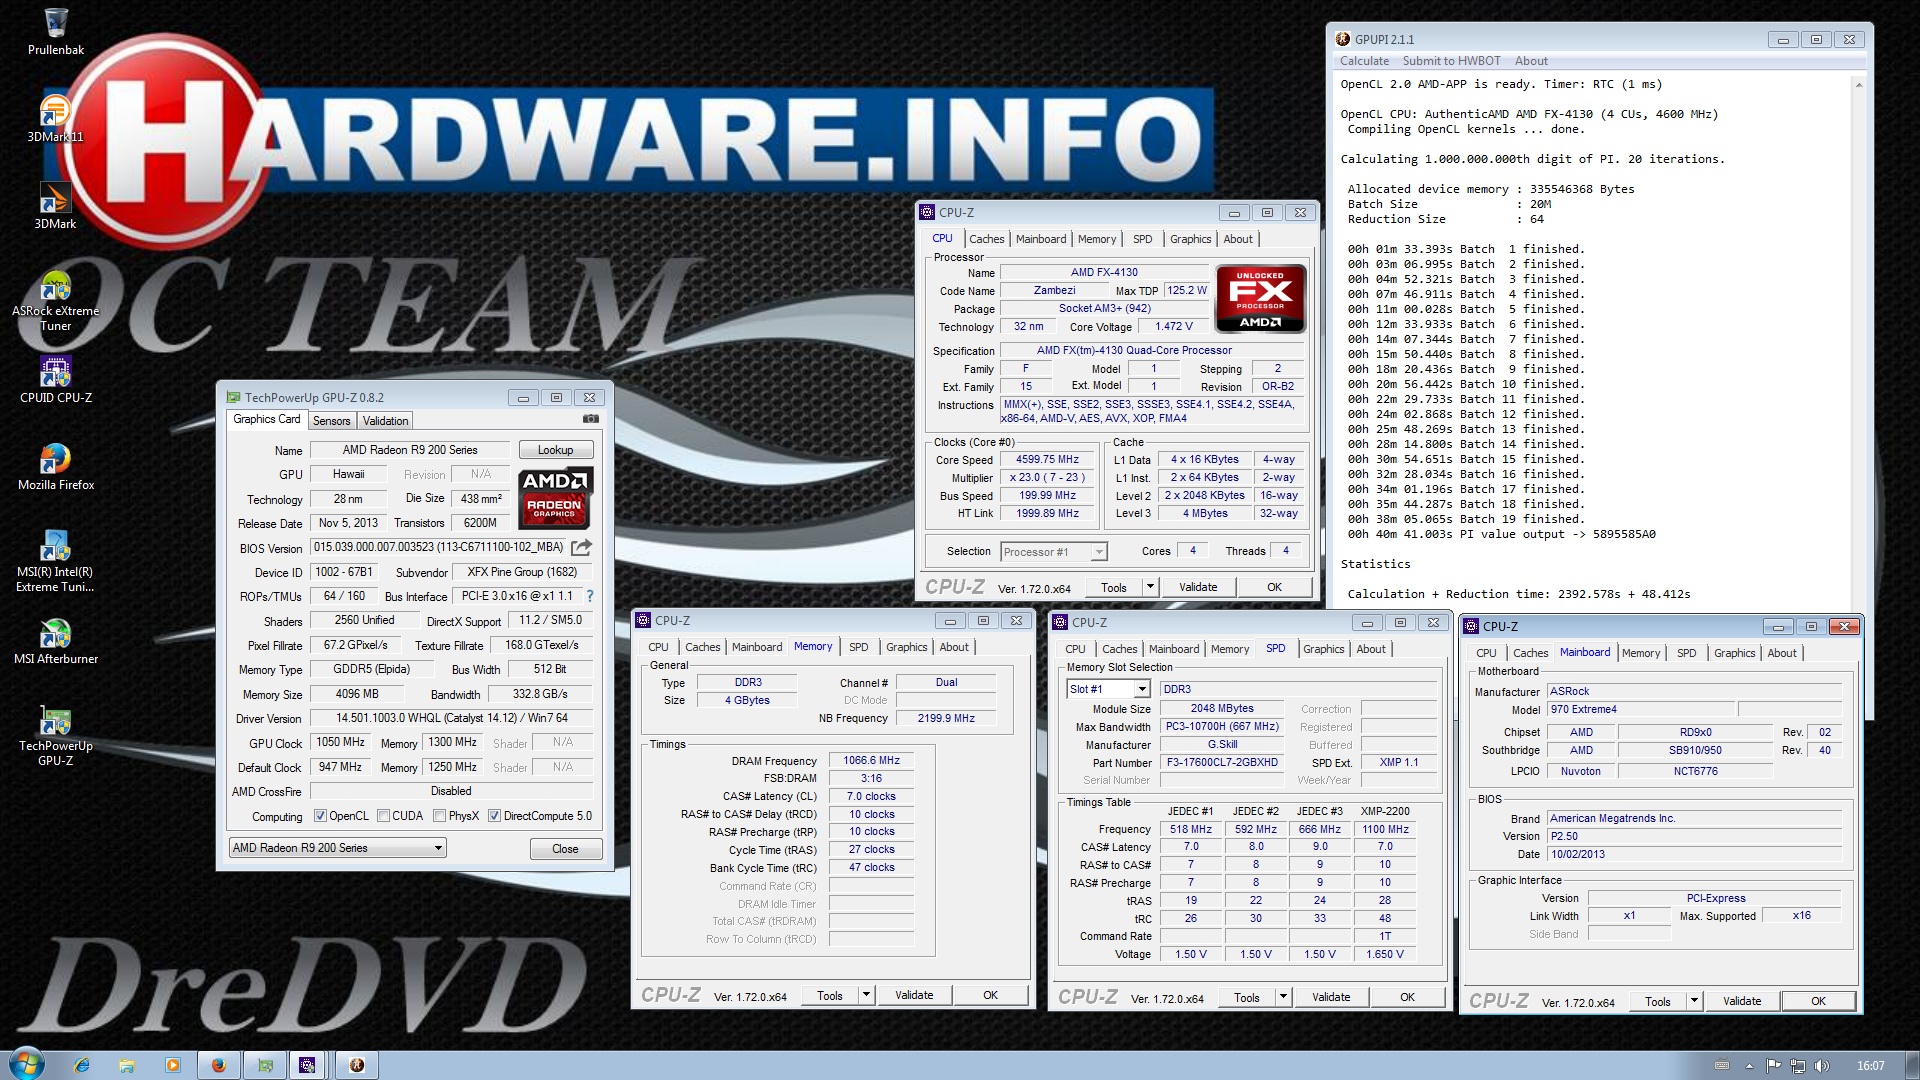1920x1080 pixels.
Task: Click the BIOS Version field in GPU-Z
Action: pyautogui.click(x=439, y=547)
